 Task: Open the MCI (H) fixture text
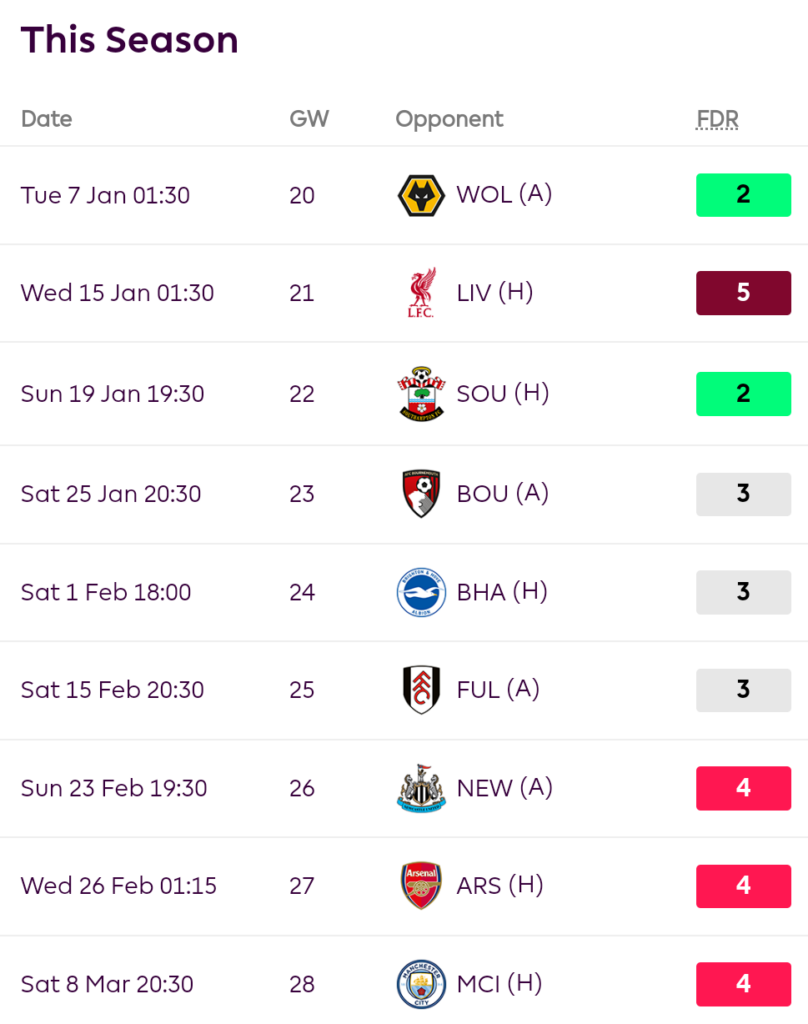tap(500, 984)
